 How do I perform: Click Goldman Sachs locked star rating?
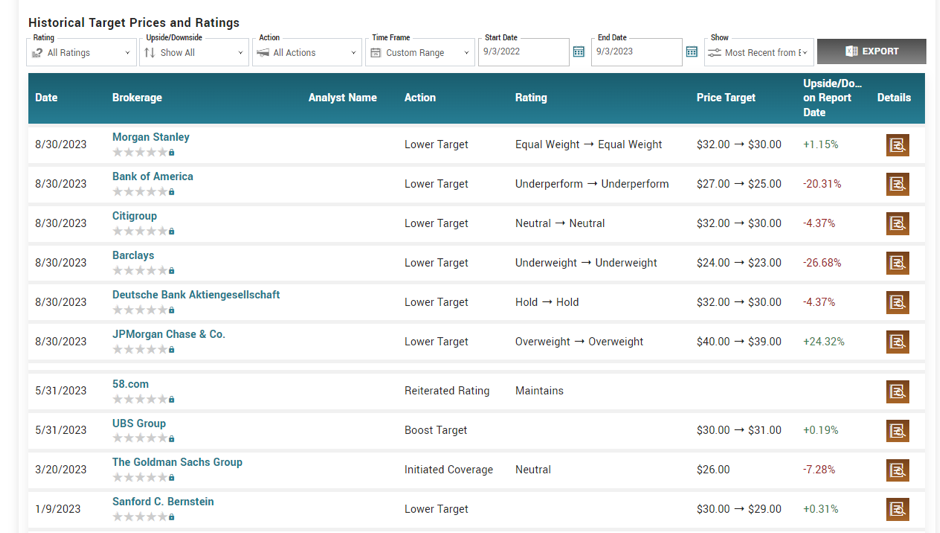[143, 478]
